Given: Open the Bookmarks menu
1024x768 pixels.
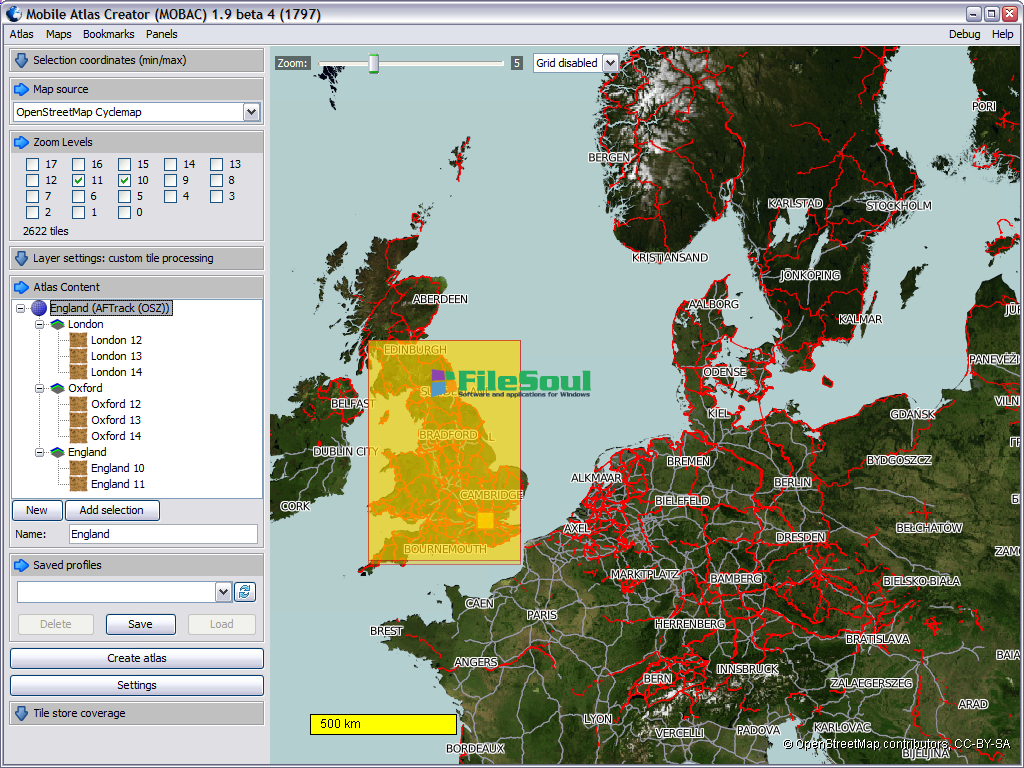Looking at the screenshot, I should (x=108, y=34).
